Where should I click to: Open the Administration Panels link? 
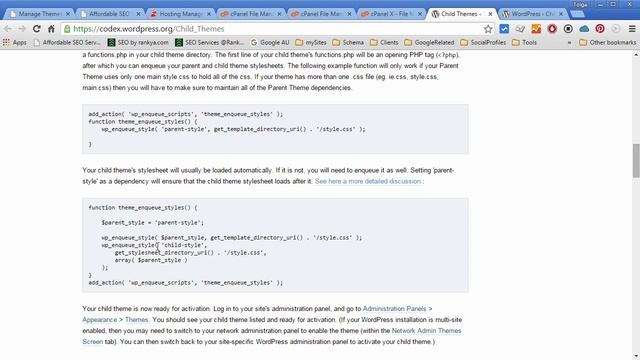(x=394, y=309)
